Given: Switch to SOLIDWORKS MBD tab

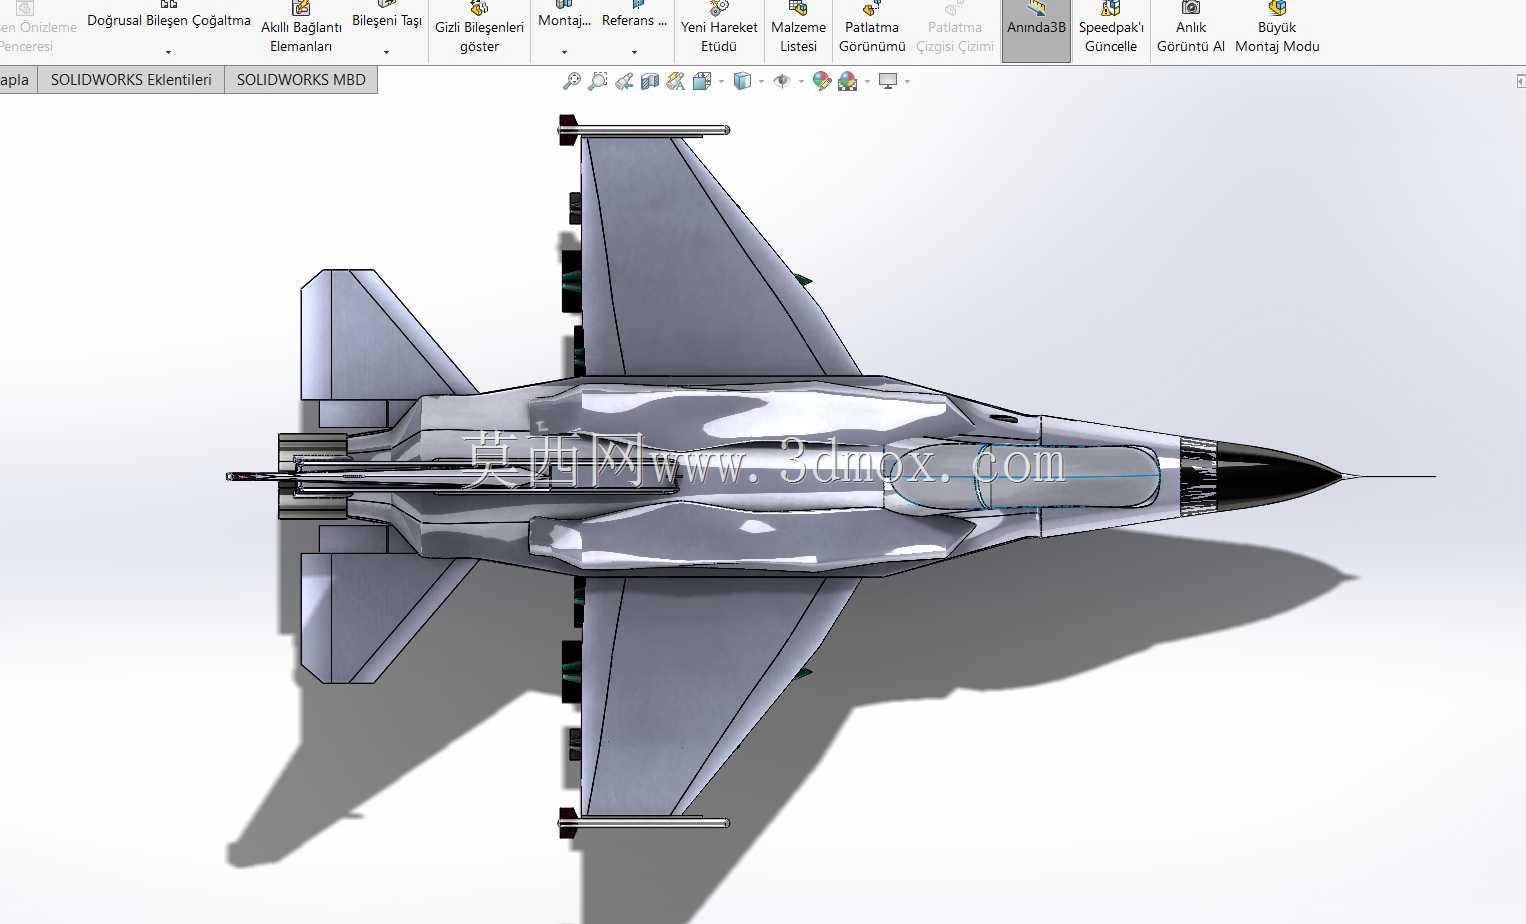Looking at the screenshot, I should coord(301,80).
